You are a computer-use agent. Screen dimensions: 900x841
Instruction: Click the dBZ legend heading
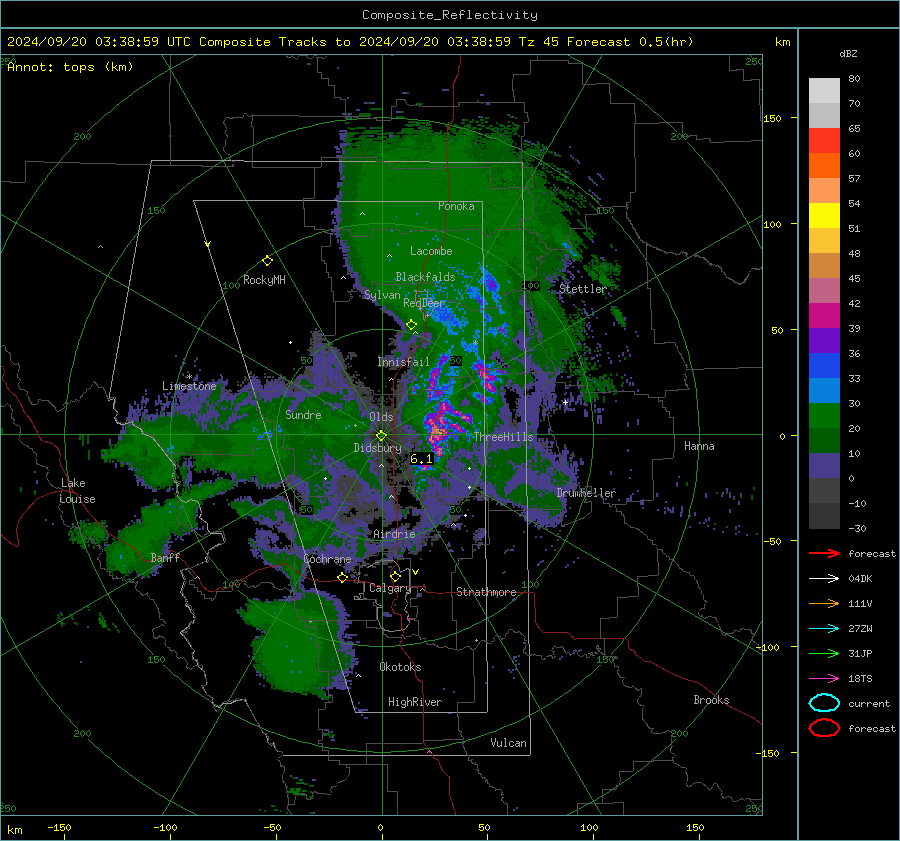tap(848, 54)
